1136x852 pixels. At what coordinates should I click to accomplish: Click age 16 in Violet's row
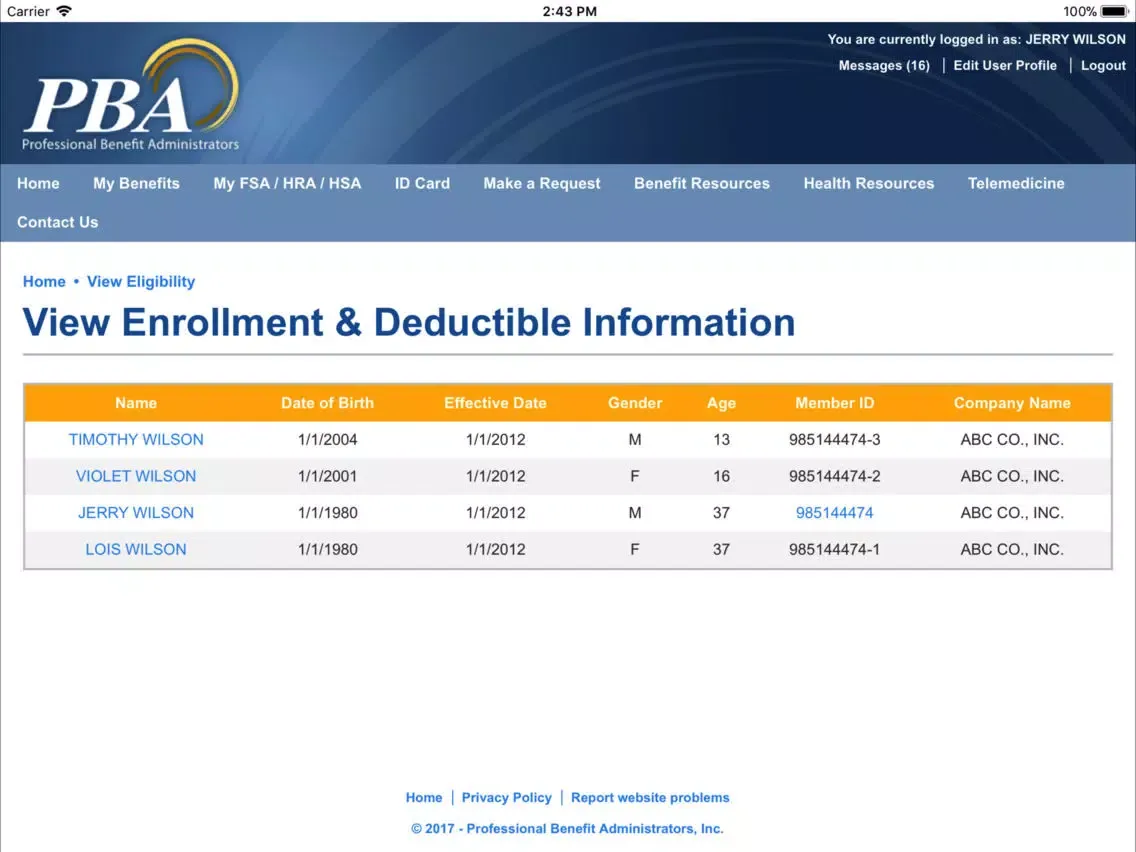pyautogui.click(x=721, y=476)
